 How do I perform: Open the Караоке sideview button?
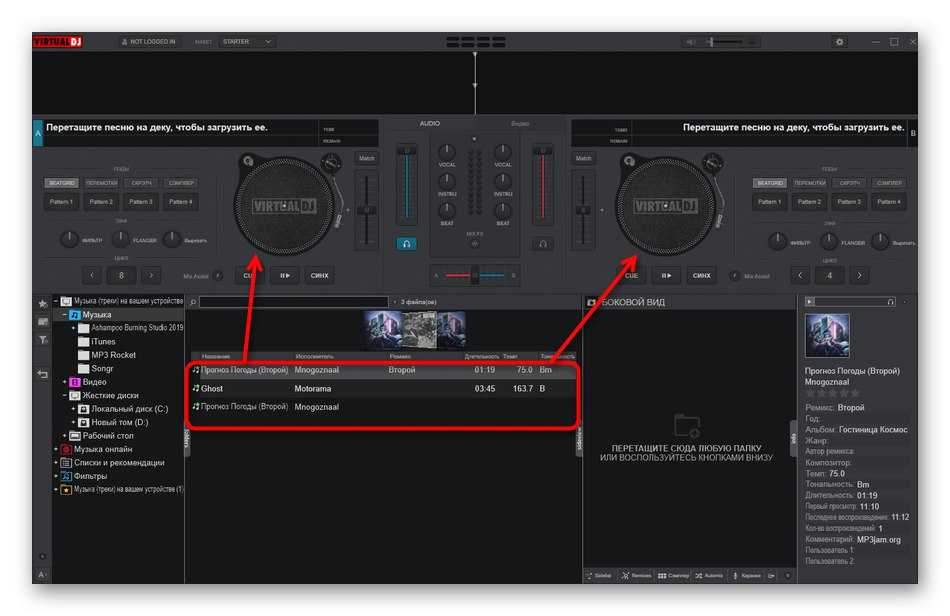[746, 575]
